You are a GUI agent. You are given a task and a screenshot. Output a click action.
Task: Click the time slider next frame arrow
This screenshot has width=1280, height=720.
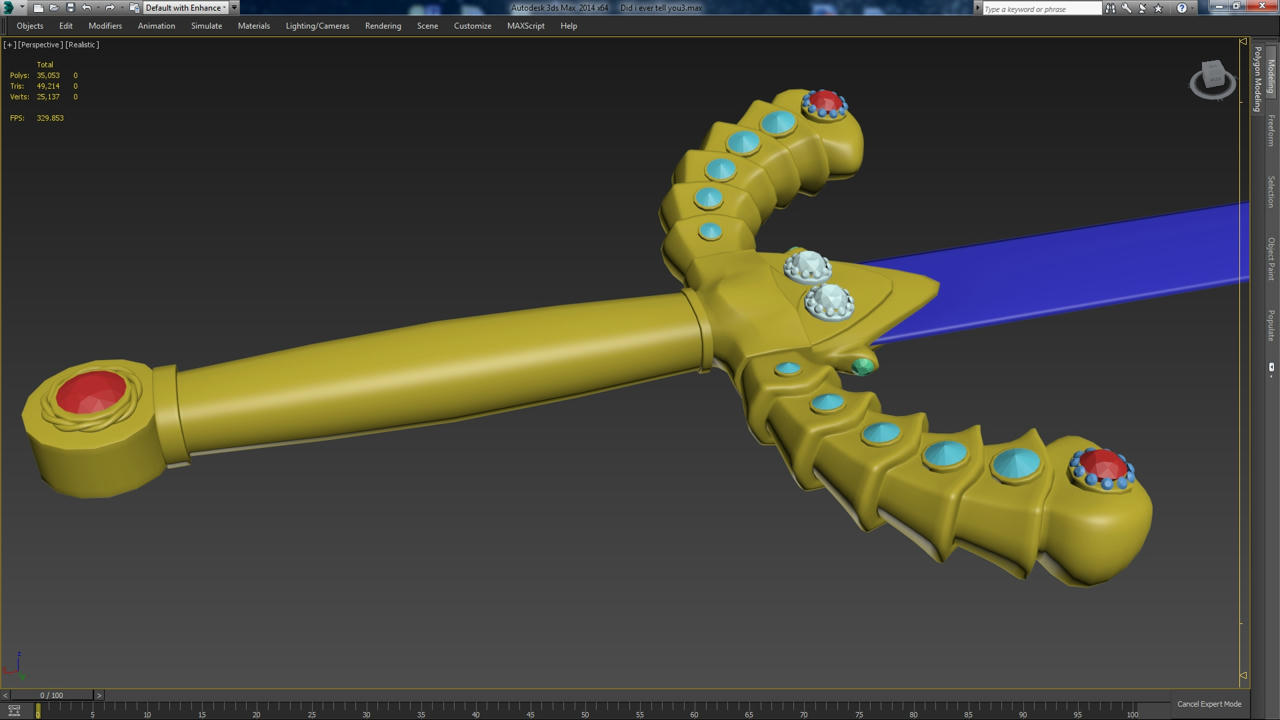(98, 695)
